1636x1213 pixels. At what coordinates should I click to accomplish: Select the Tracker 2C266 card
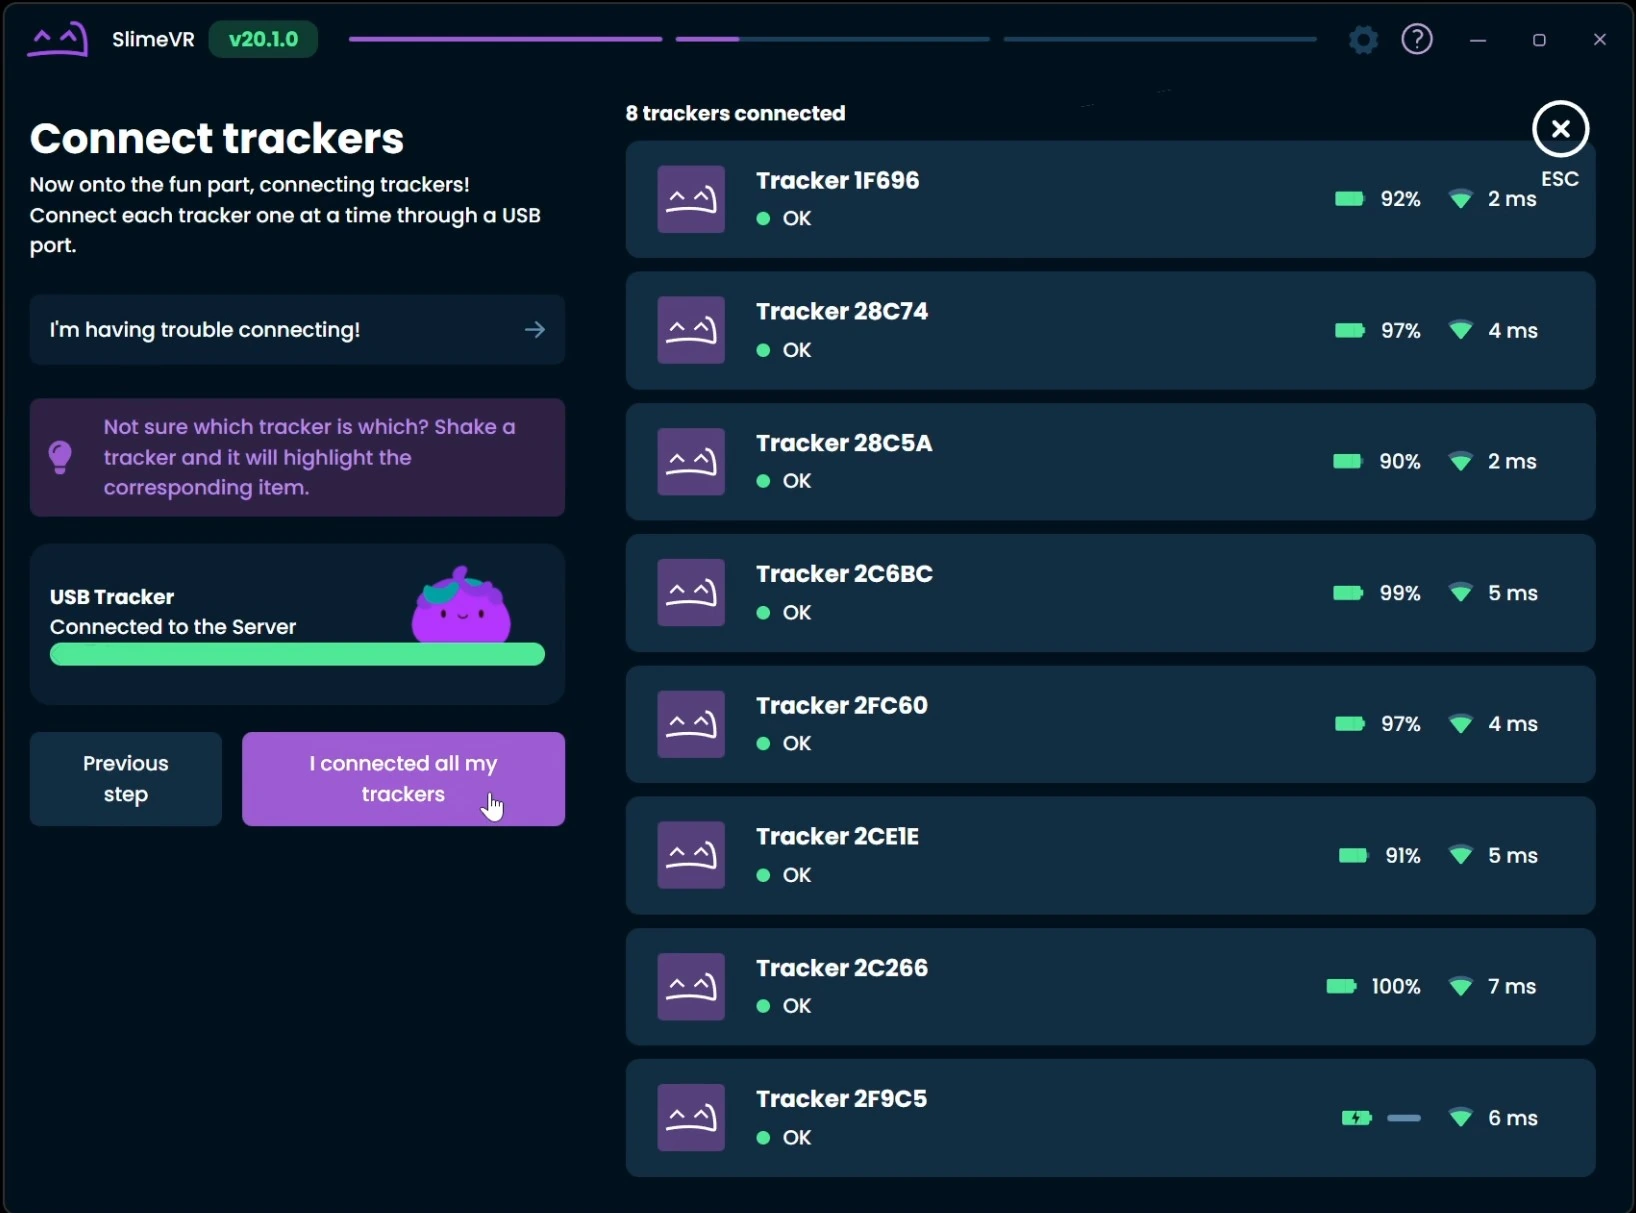click(x=1110, y=987)
